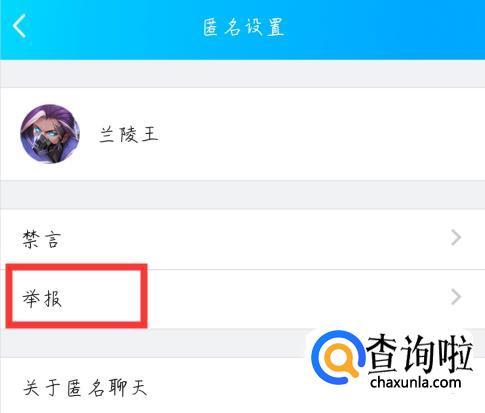The width and height of the screenshot is (485, 413).
Task: Click the 查询啦 magnifier logo icon
Action: 337,357
